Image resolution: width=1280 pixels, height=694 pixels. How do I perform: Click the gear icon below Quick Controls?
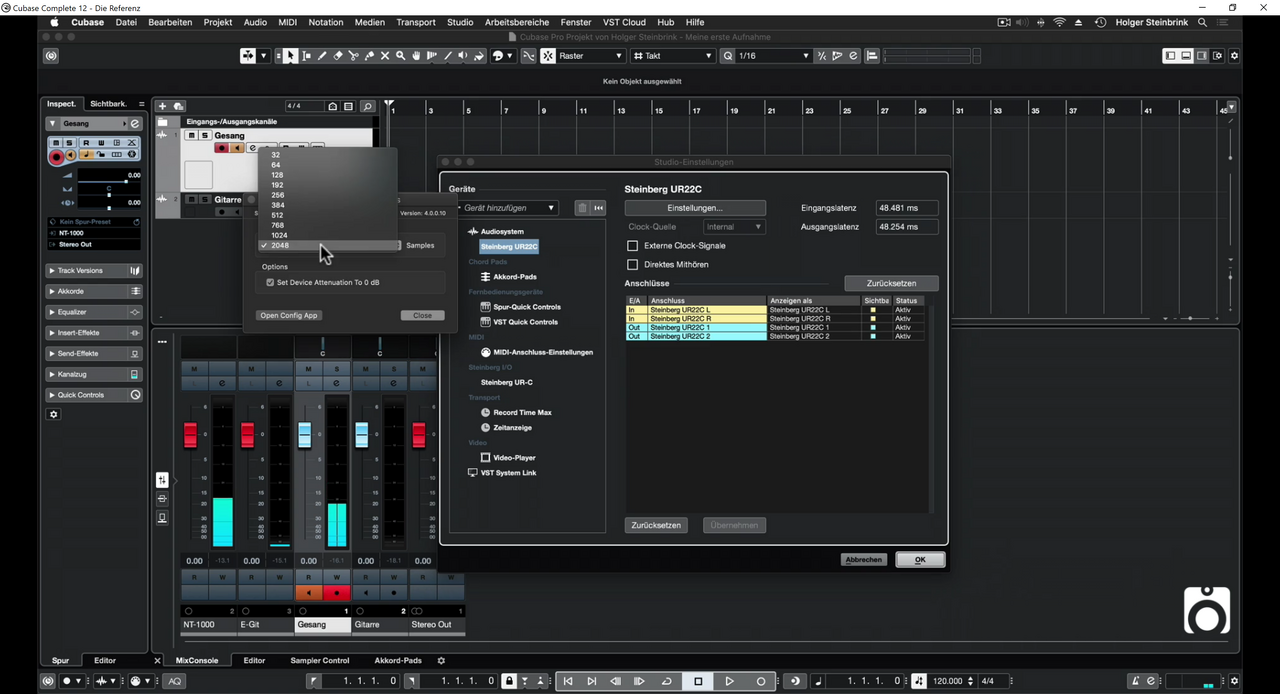54,414
